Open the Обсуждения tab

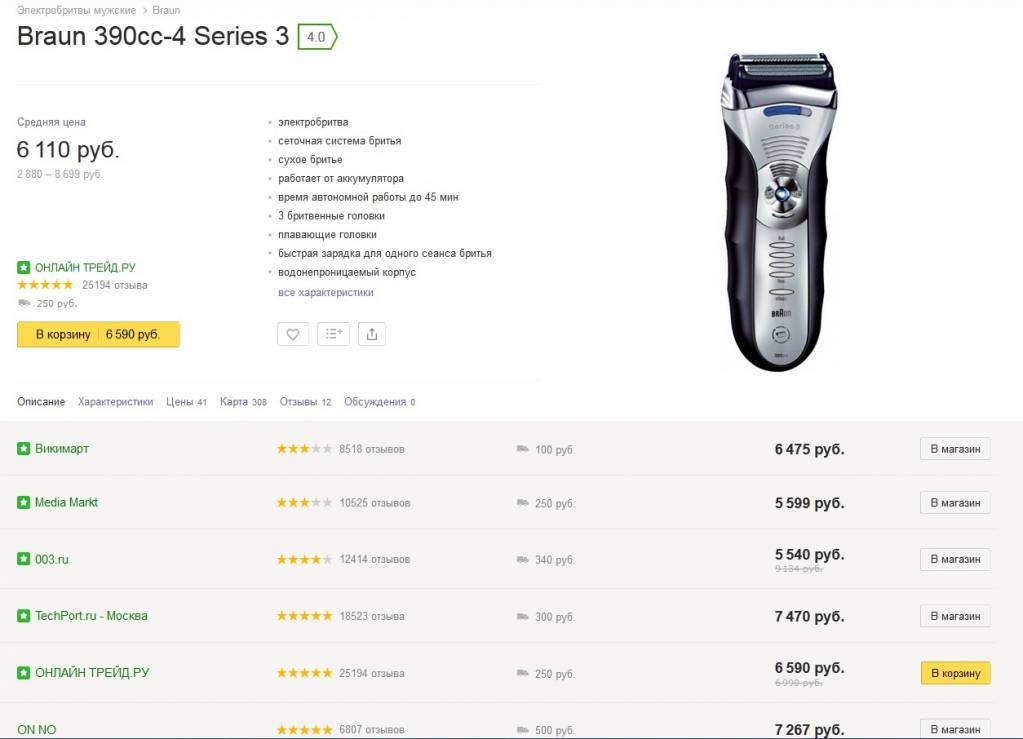pos(379,402)
